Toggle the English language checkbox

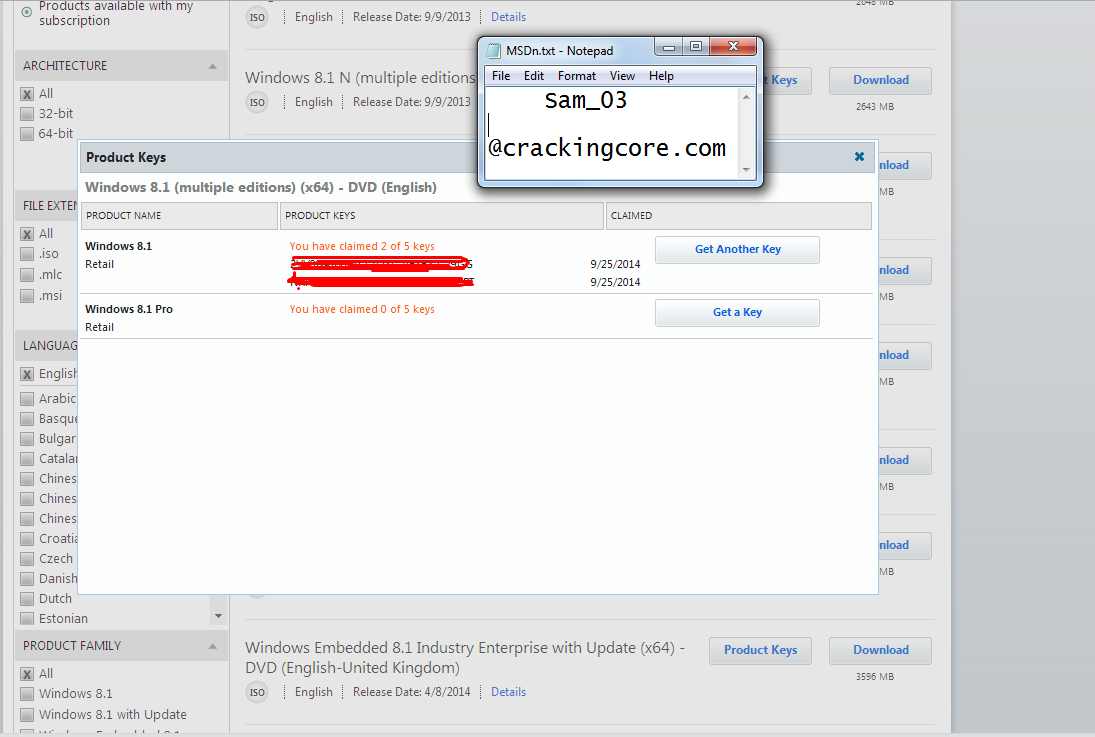pos(27,374)
